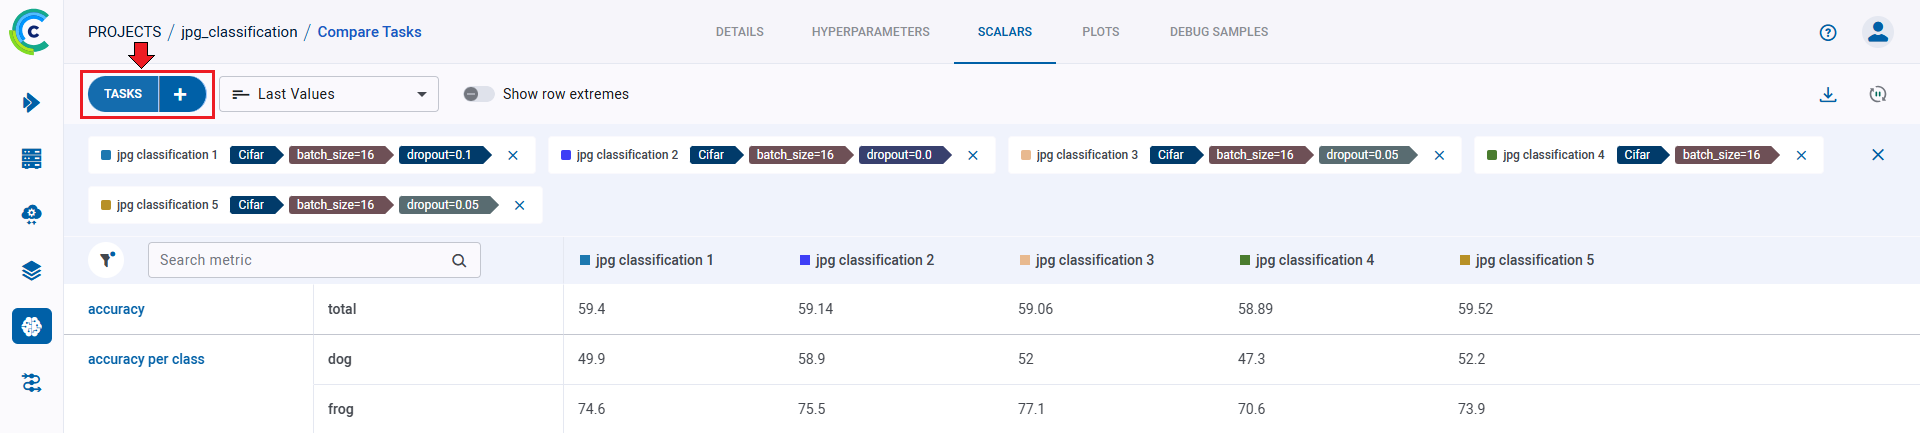The height and width of the screenshot is (433, 1920).
Task: Click the ClearML logo icon
Action: (x=30, y=32)
